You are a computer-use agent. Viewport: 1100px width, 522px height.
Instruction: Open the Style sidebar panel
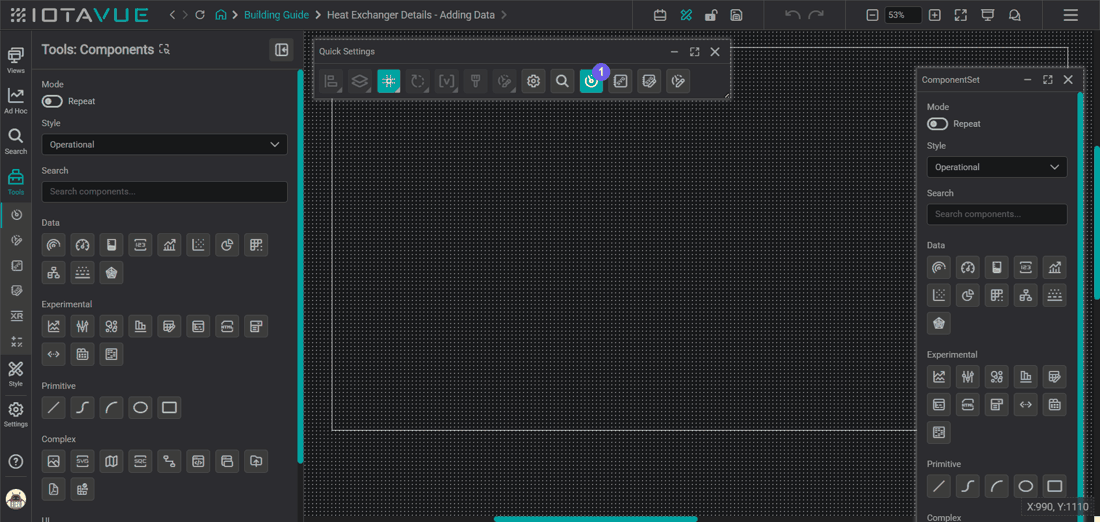(x=15, y=374)
